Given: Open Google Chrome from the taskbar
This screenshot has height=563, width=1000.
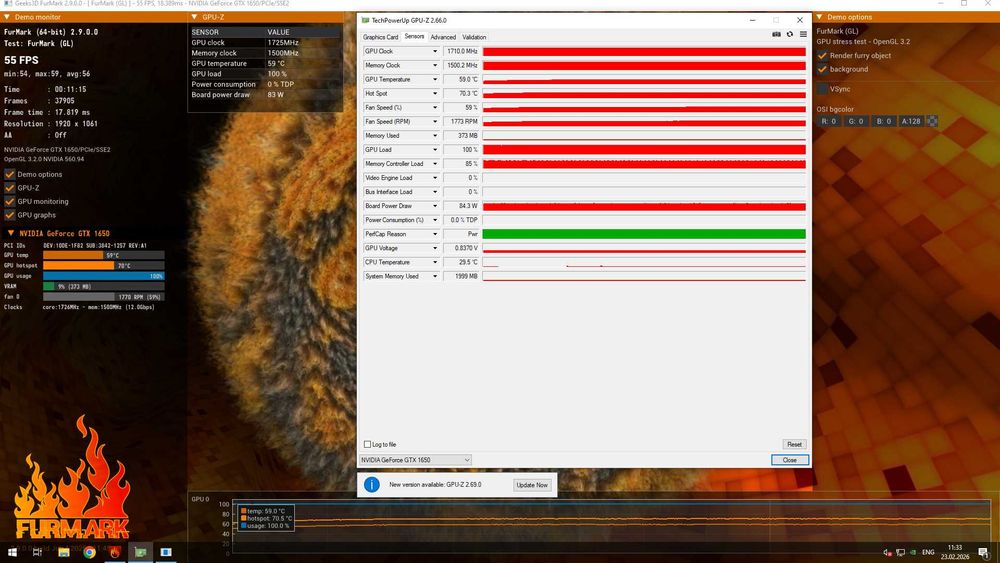Looking at the screenshot, I should pyautogui.click(x=89, y=552).
